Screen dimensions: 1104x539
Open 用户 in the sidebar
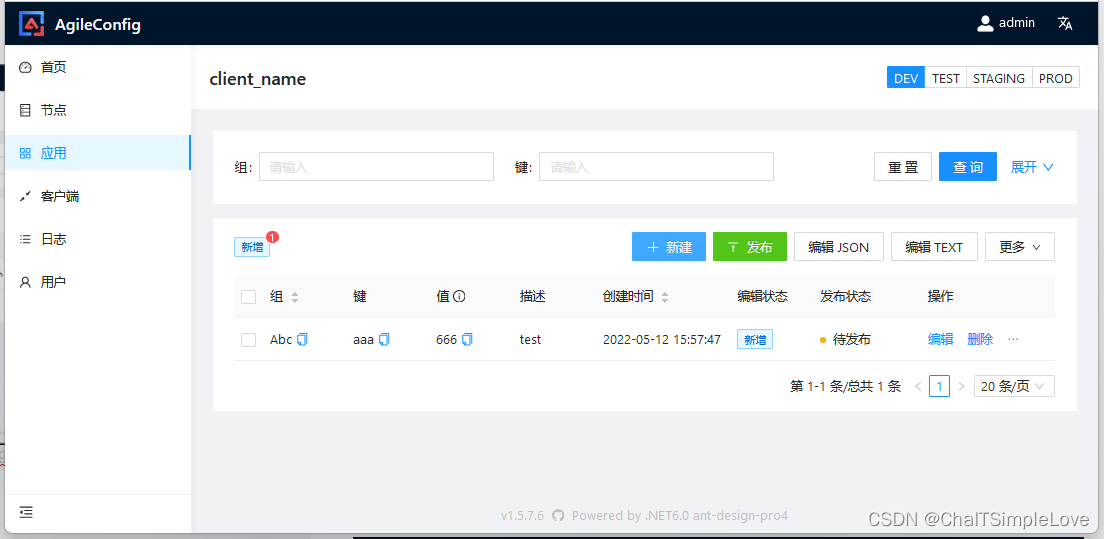[x=98, y=282]
